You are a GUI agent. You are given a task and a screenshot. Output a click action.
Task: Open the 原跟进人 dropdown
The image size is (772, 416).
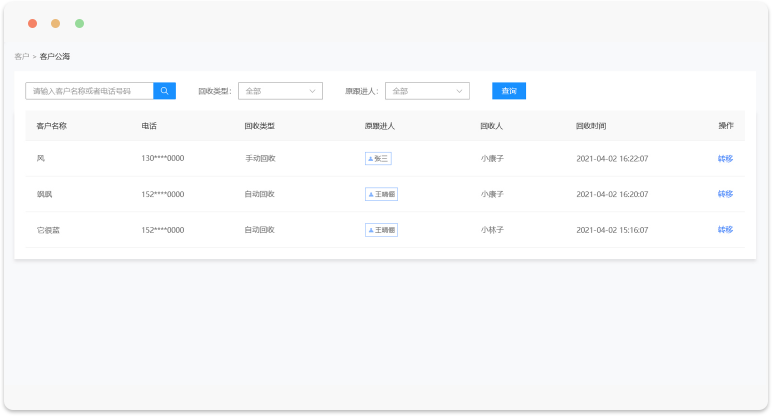(x=426, y=91)
